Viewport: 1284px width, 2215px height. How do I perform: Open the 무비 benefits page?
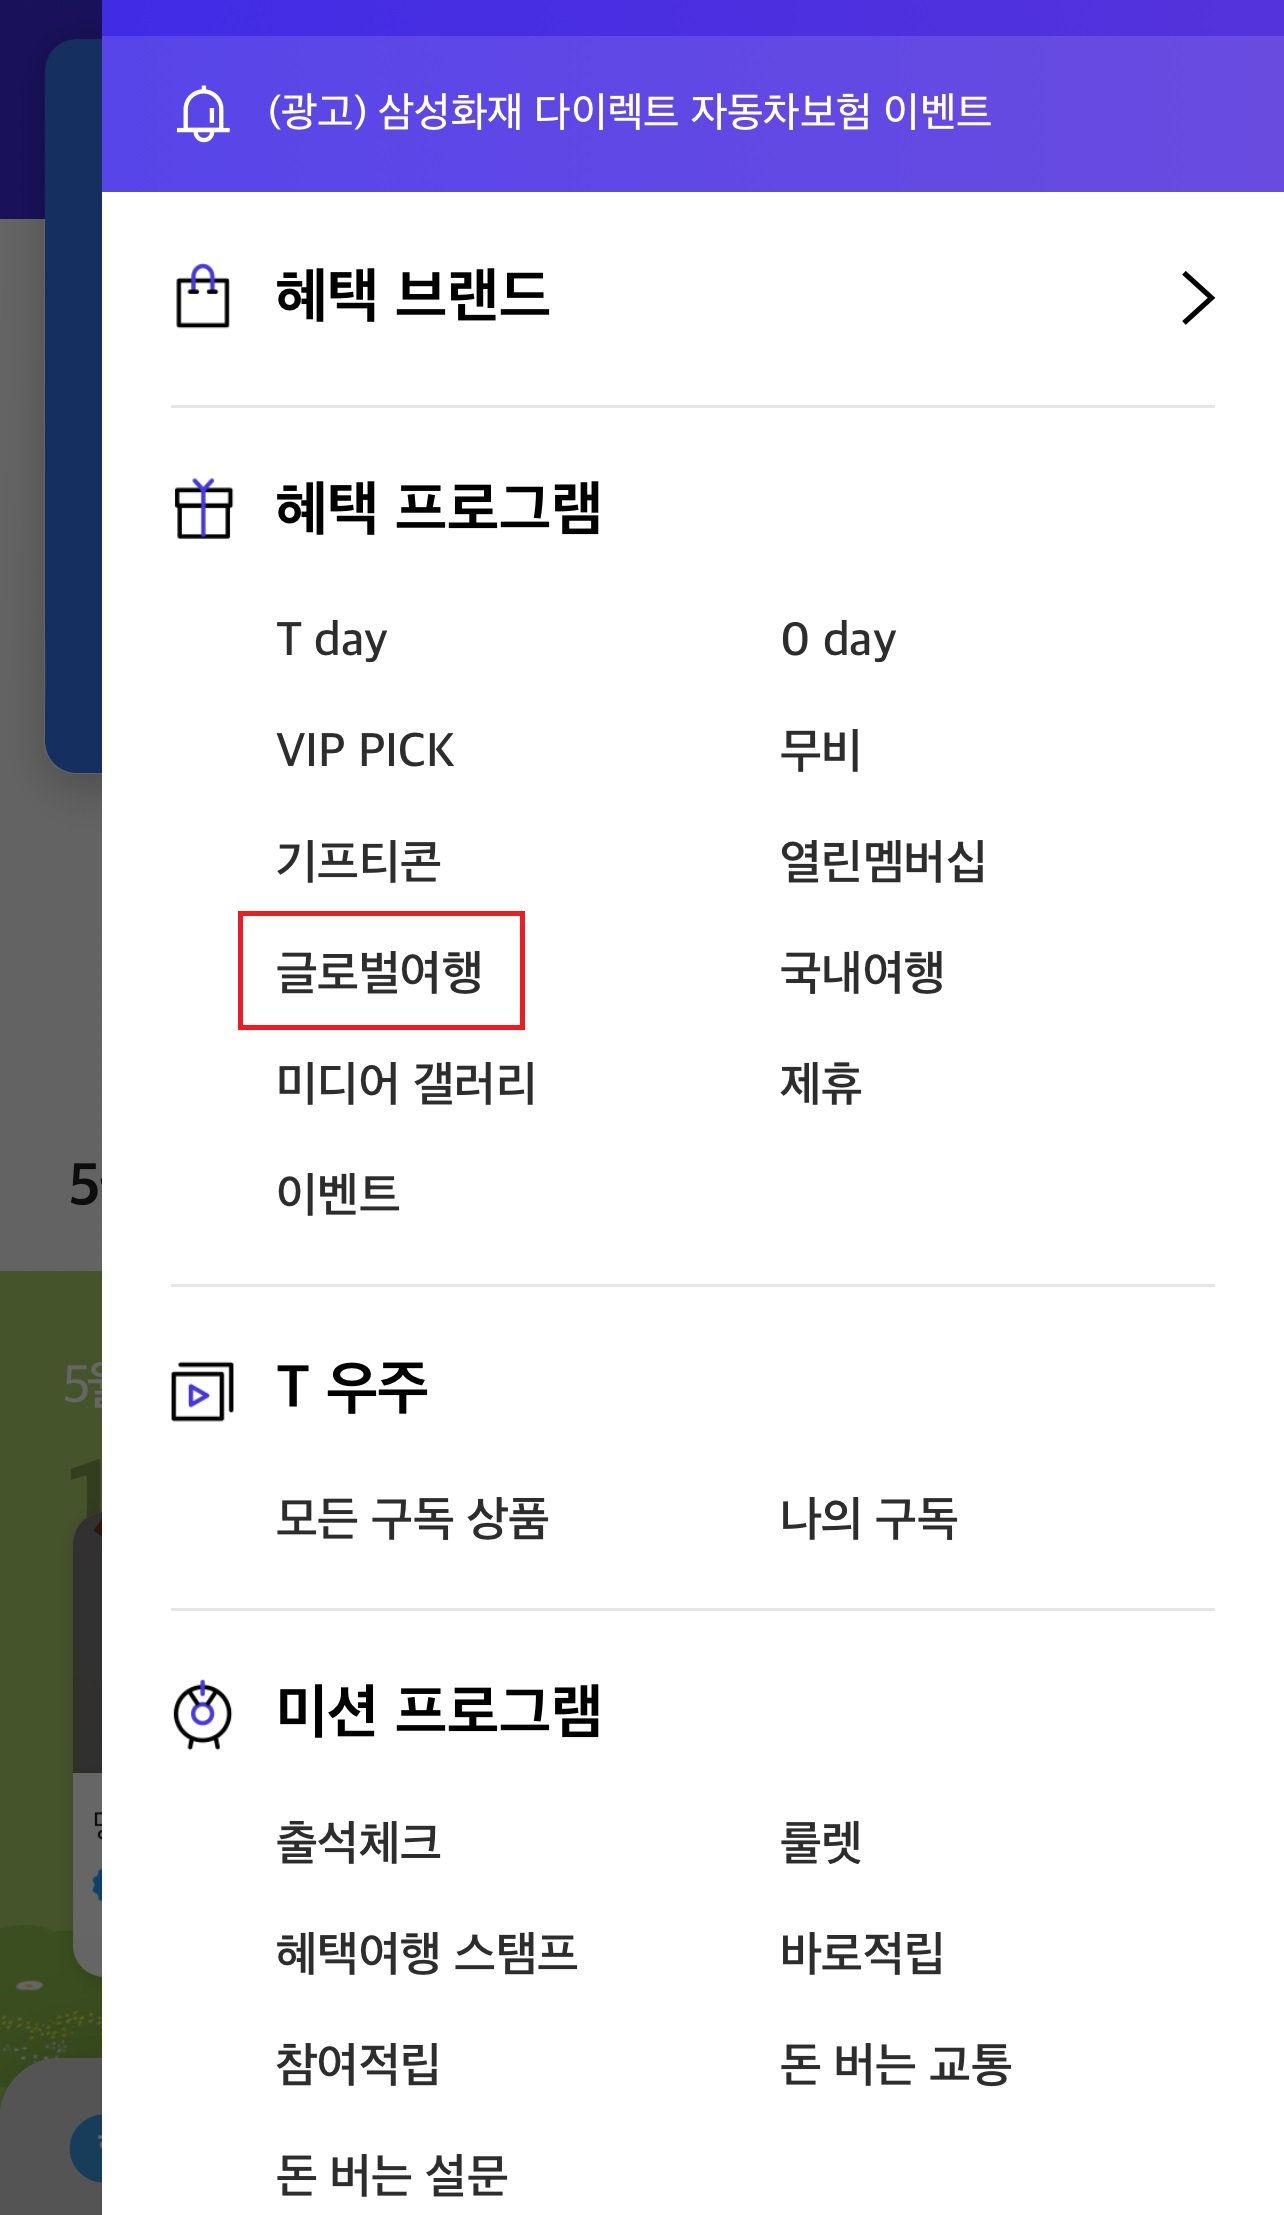tap(820, 751)
